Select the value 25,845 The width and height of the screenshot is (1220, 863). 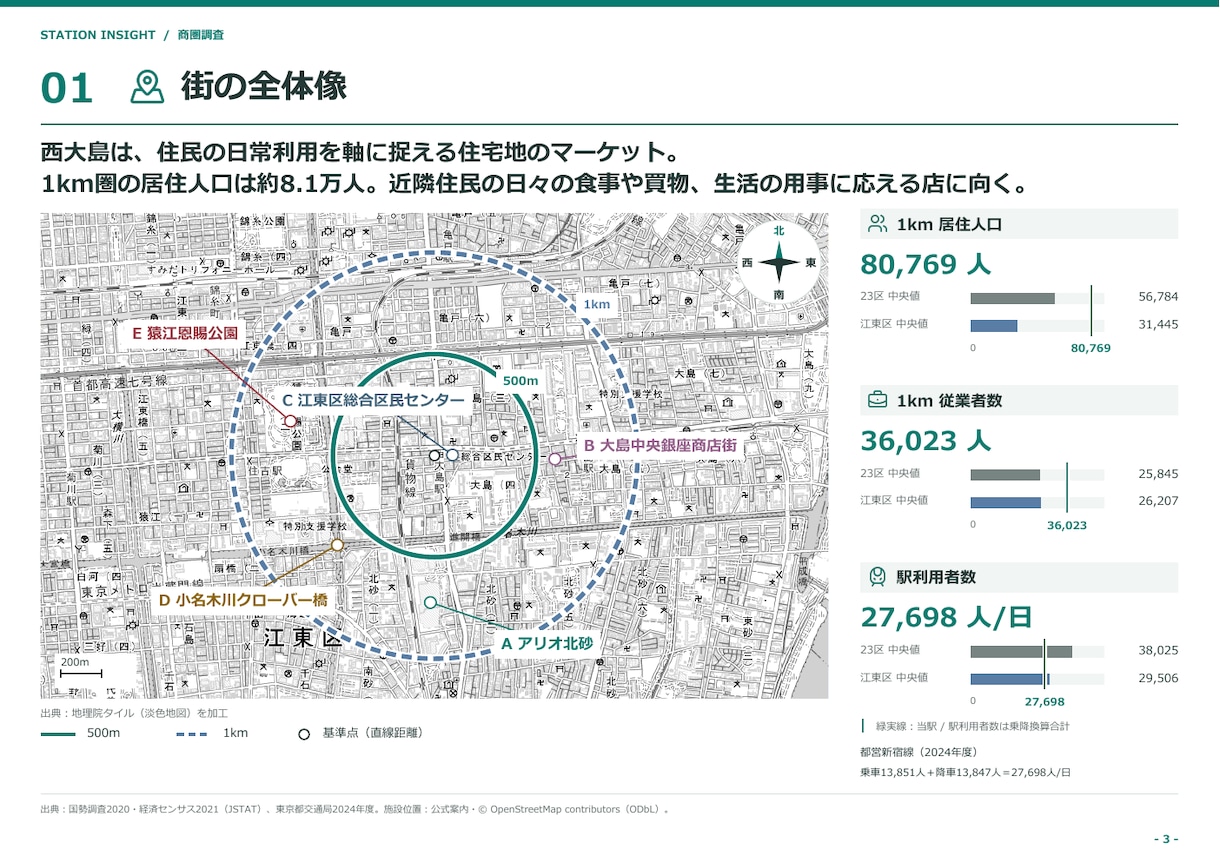(x=1158, y=473)
